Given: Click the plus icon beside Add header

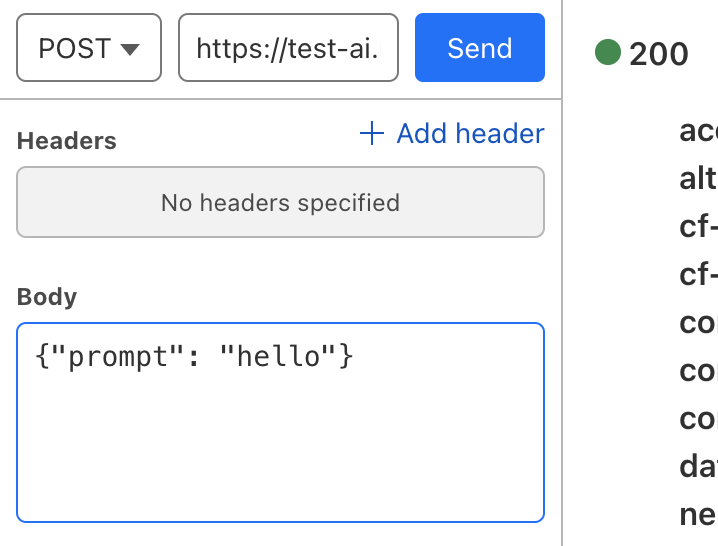Looking at the screenshot, I should [x=372, y=134].
